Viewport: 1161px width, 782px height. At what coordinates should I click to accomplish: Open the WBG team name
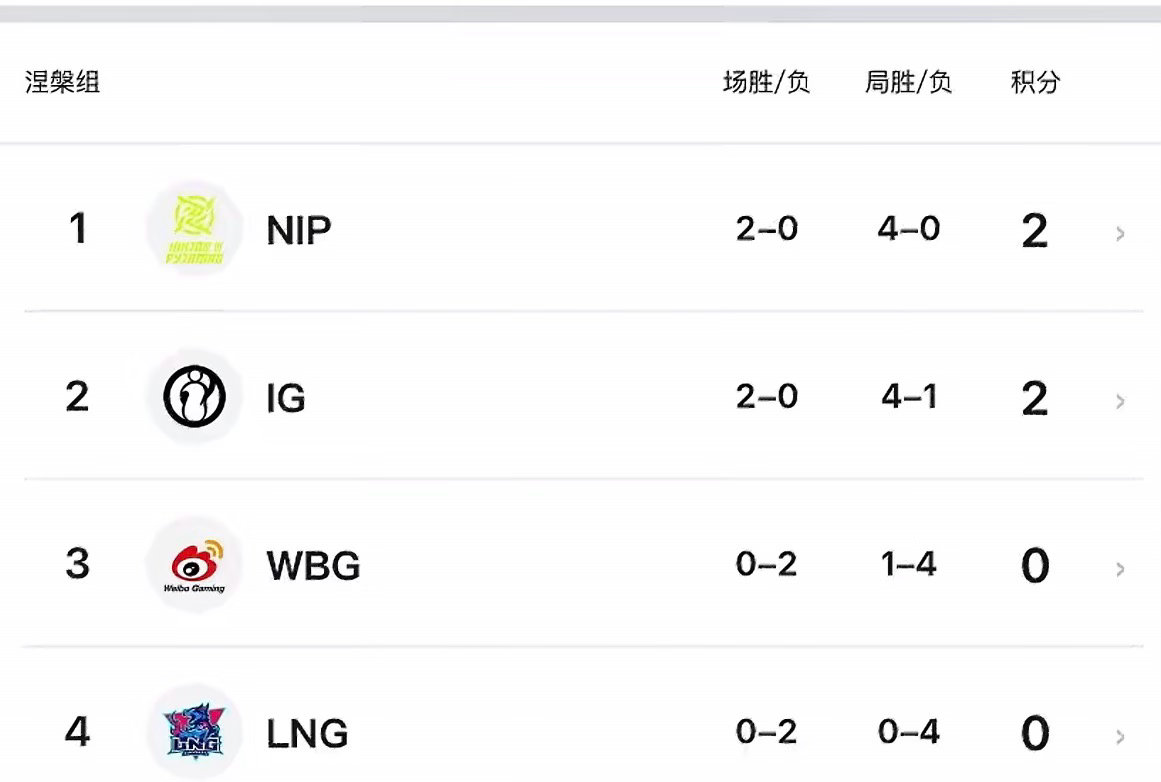(313, 566)
